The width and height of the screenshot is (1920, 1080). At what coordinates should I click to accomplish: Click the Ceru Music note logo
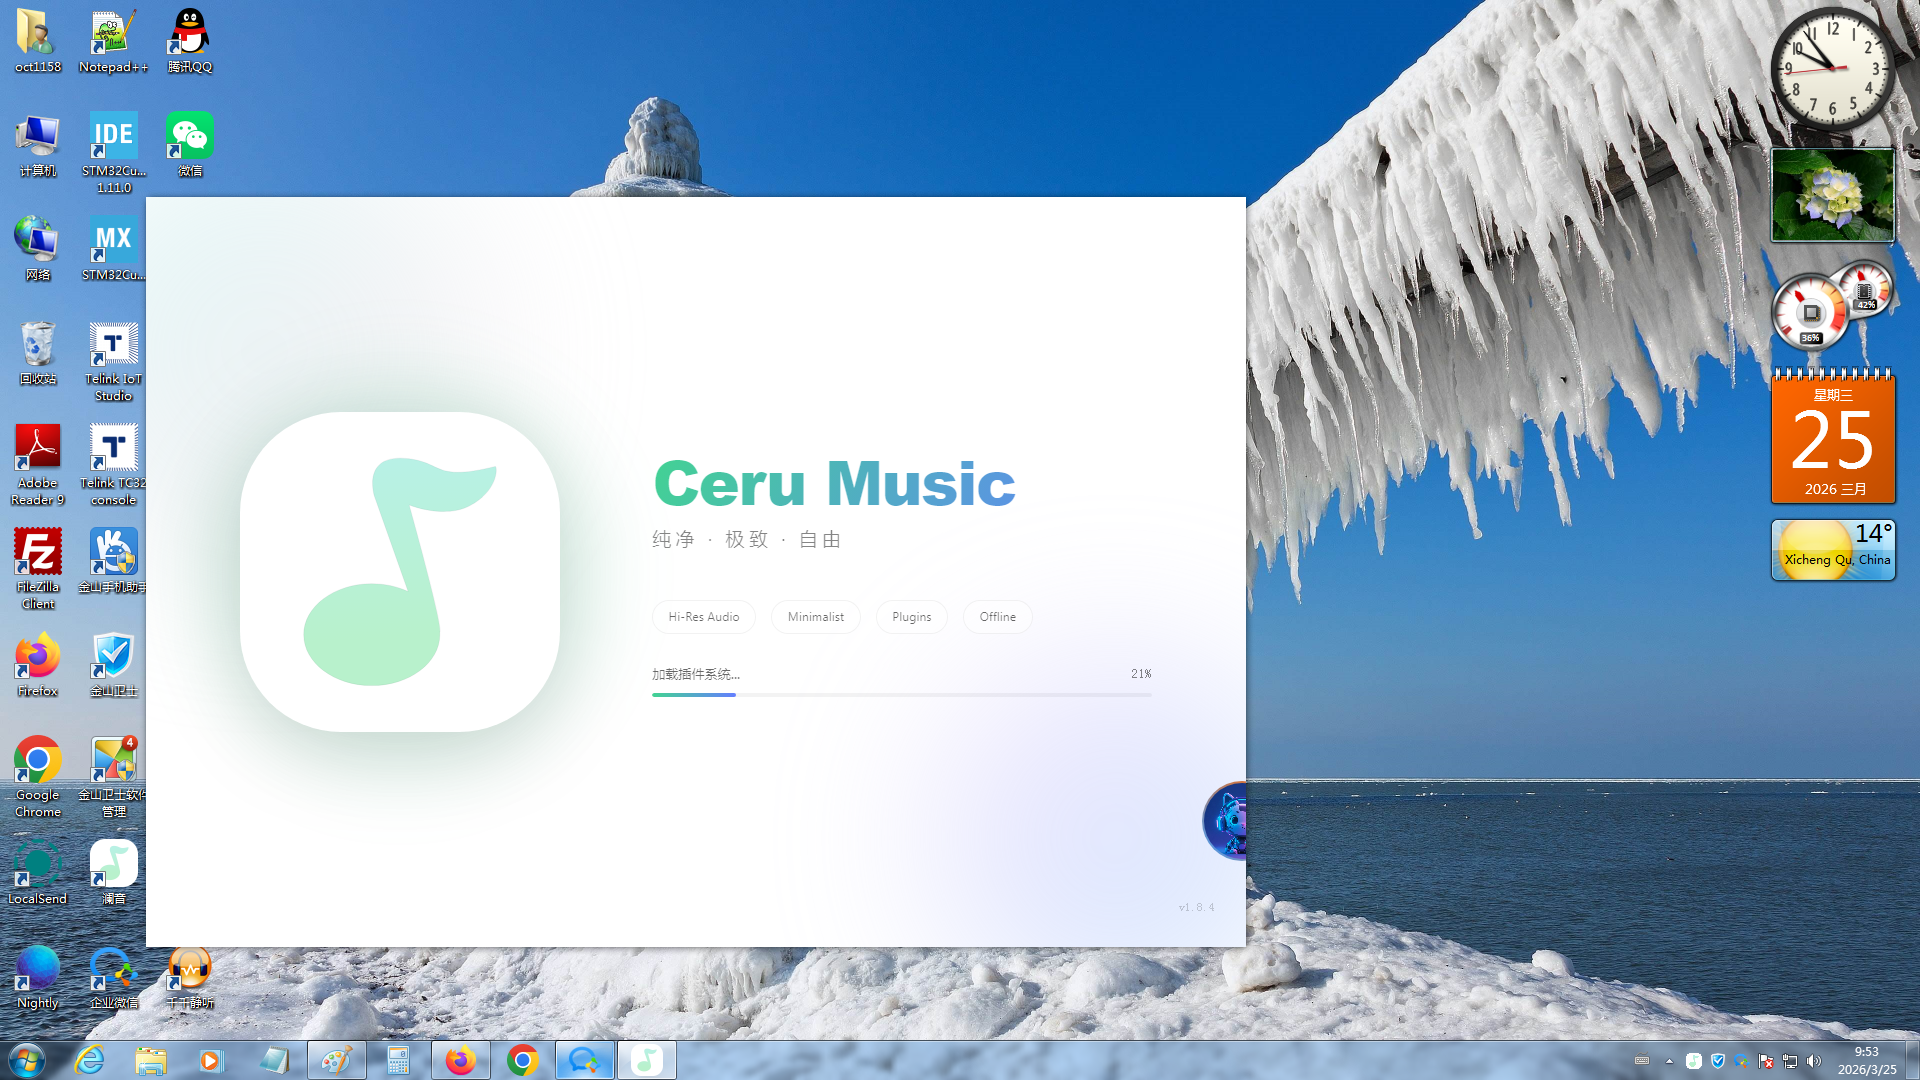coord(399,571)
